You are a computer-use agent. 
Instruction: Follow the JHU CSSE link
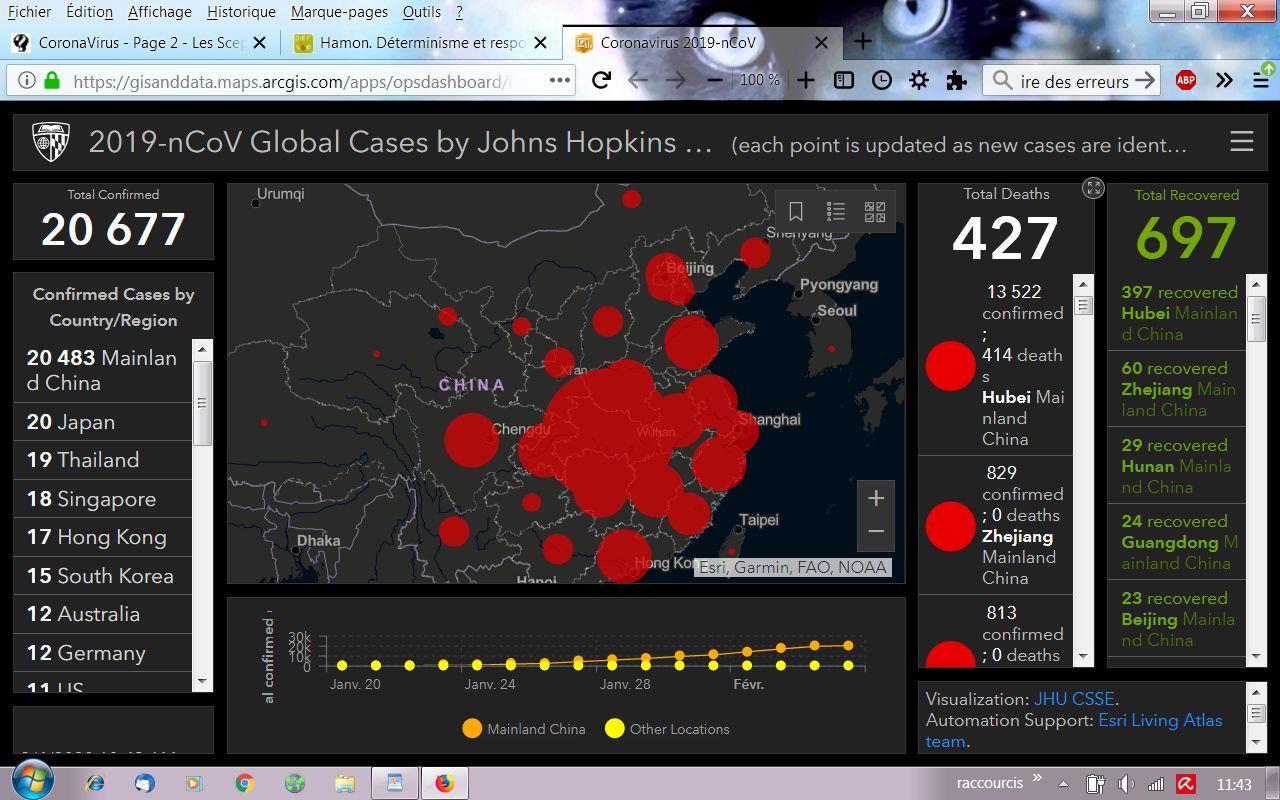click(1074, 699)
